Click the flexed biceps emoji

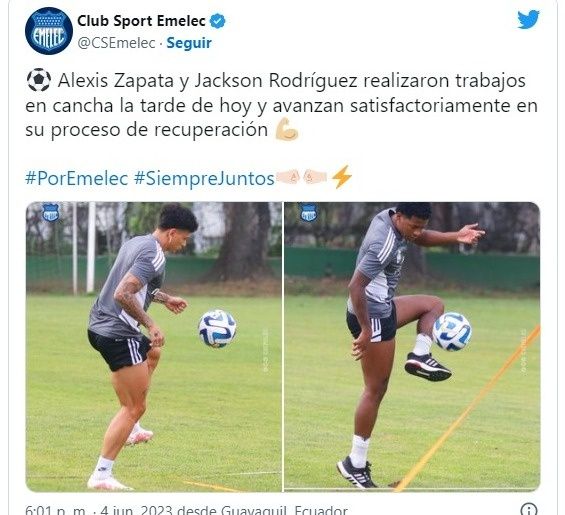[287, 129]
